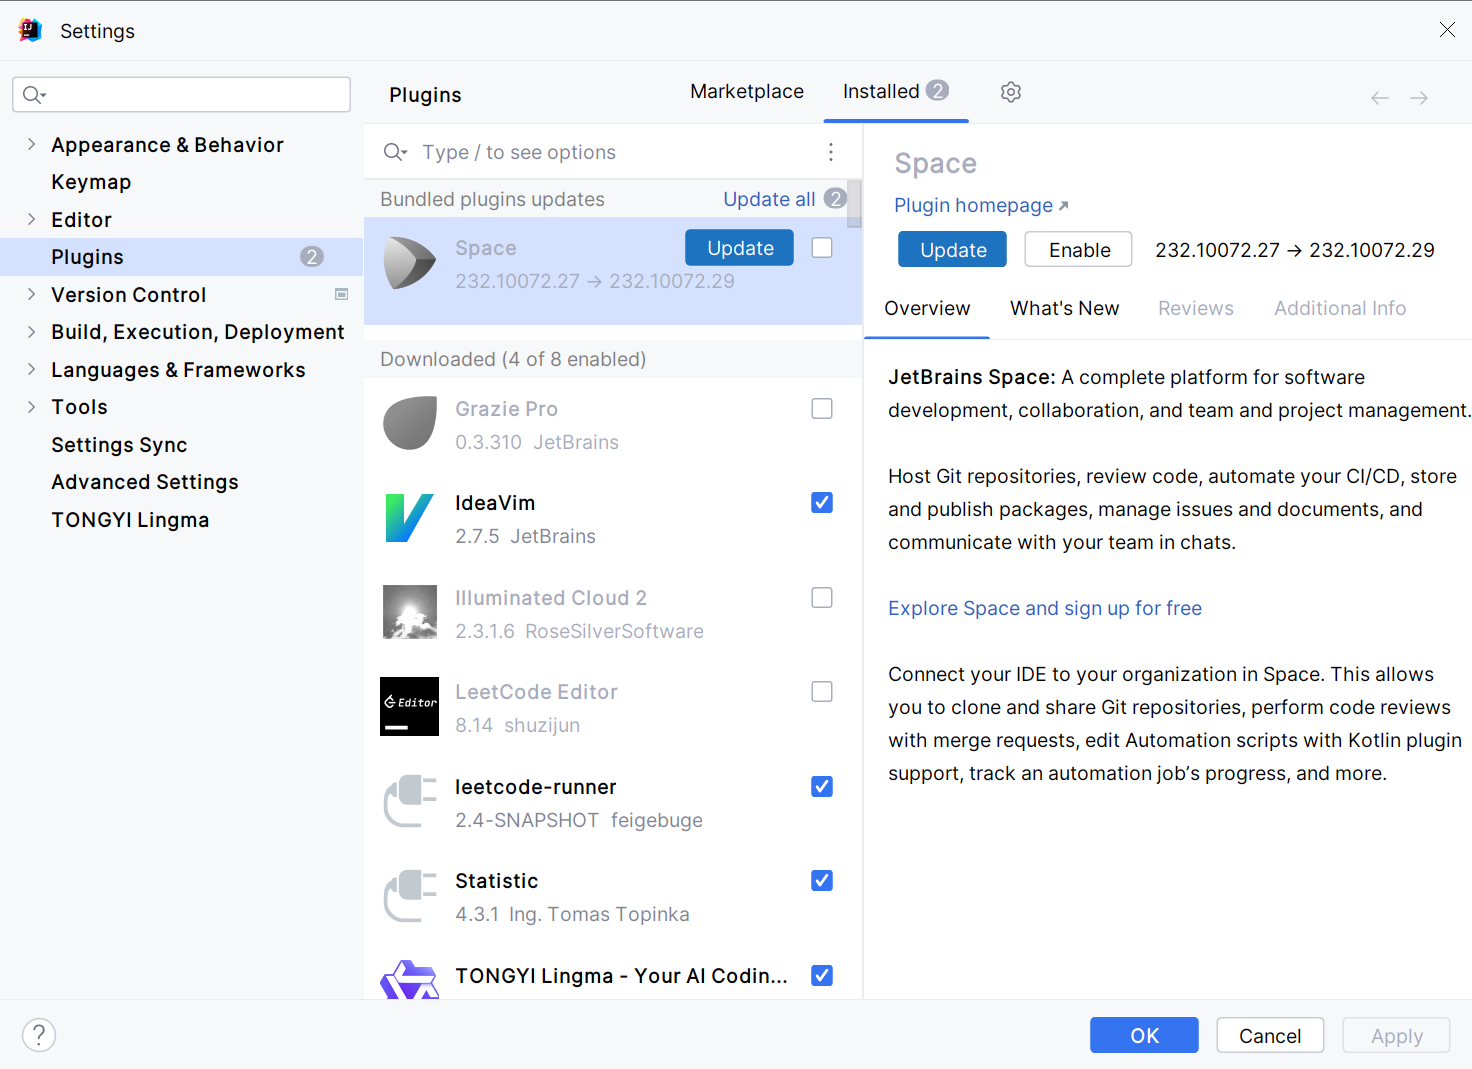This screenshot has width=1472, height=1069.
Task: Click the LeetCode Editor plugin icon
Action: 410,706
